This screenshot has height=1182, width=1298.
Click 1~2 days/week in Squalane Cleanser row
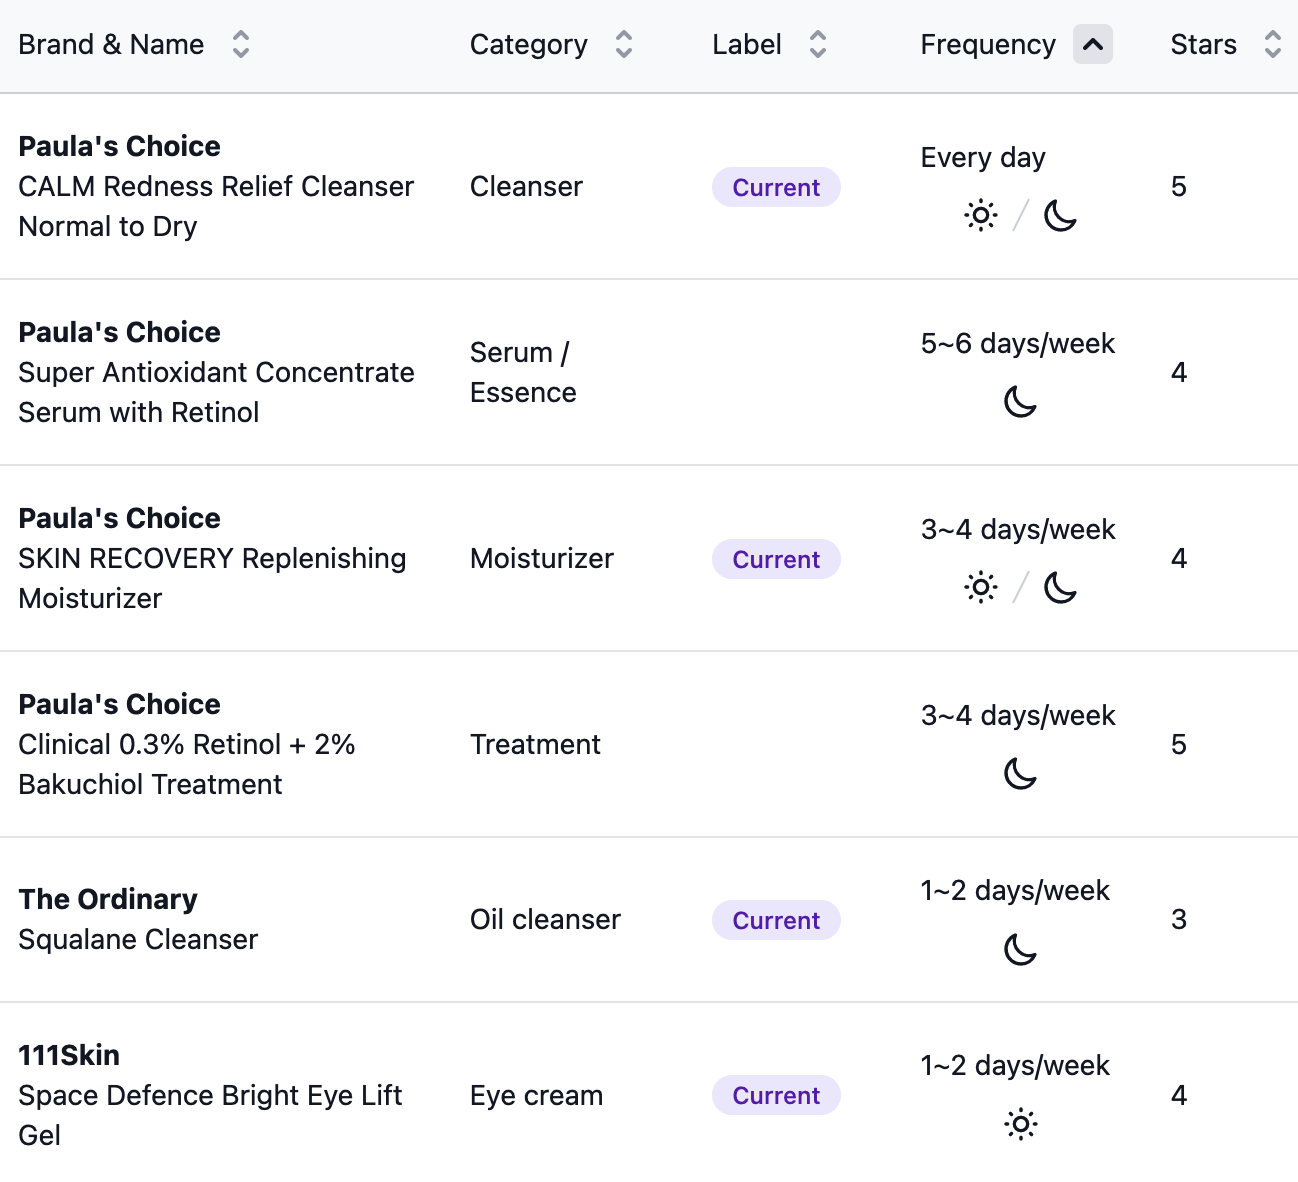point(1015,891)
